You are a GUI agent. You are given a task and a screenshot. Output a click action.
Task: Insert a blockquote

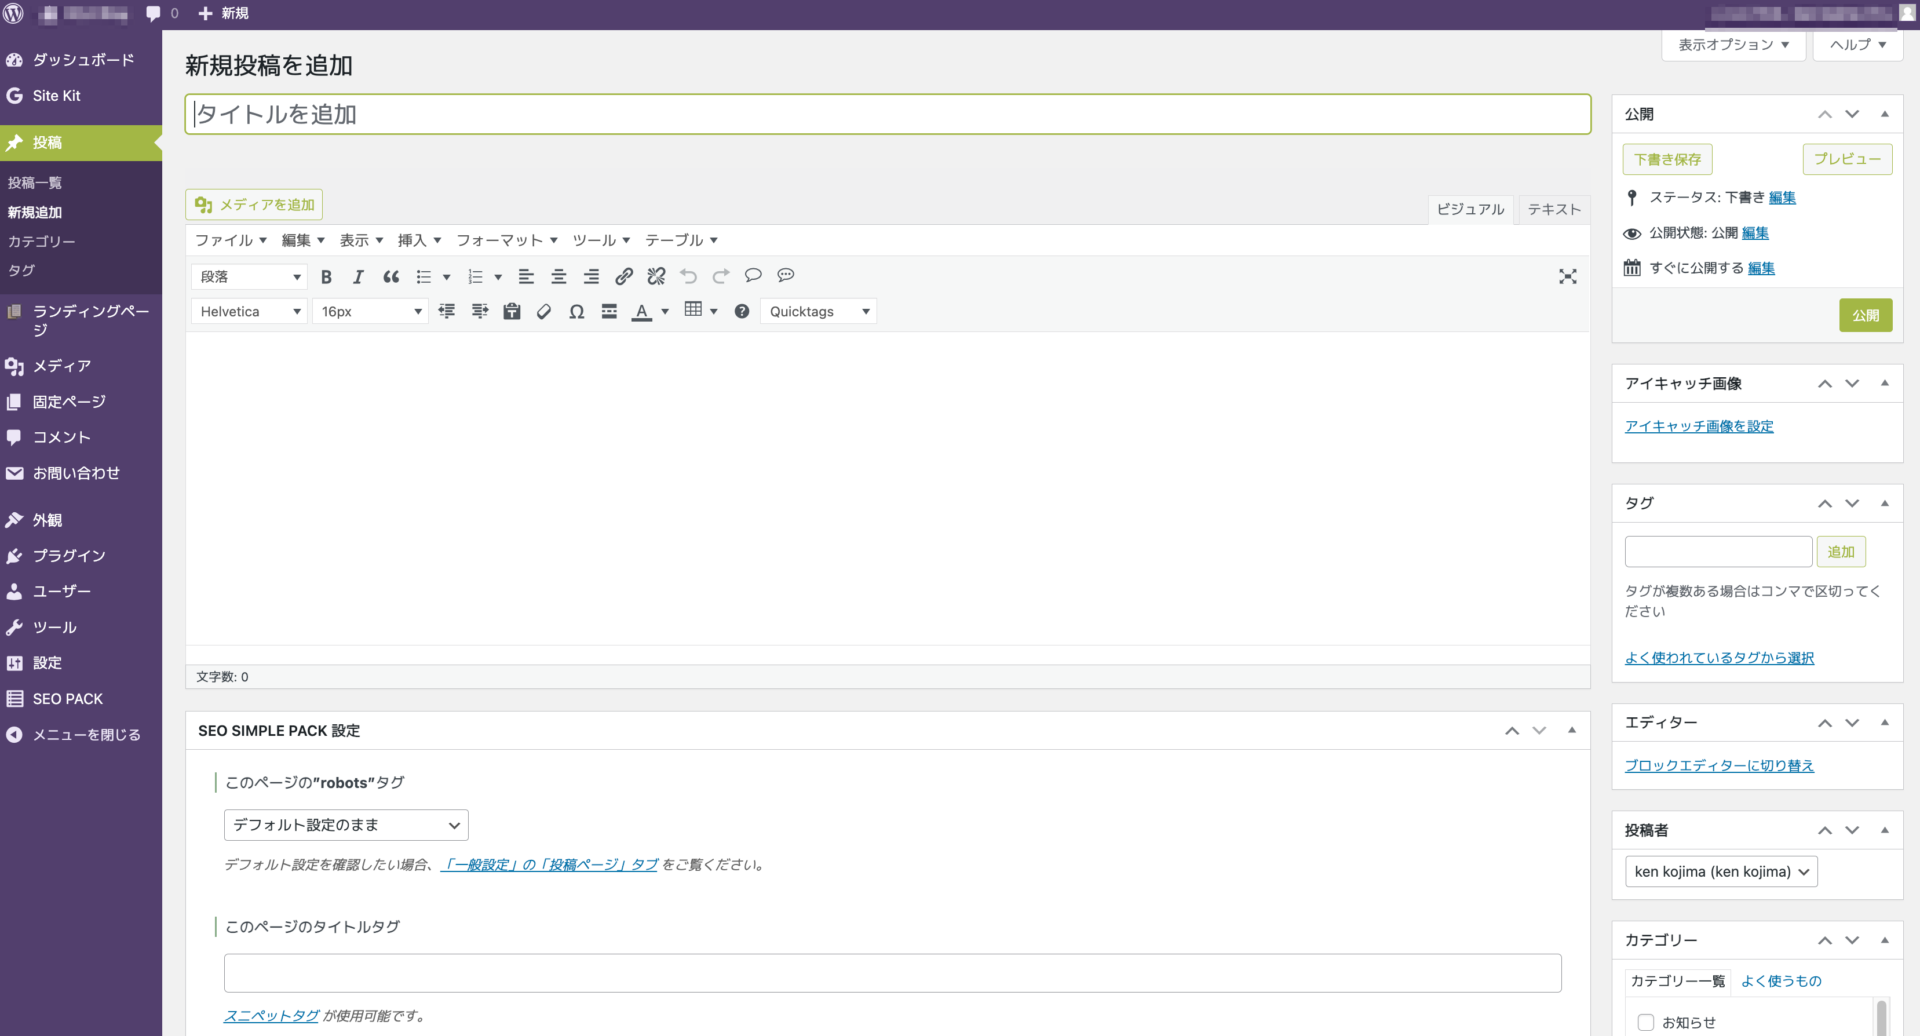point(391,277)
